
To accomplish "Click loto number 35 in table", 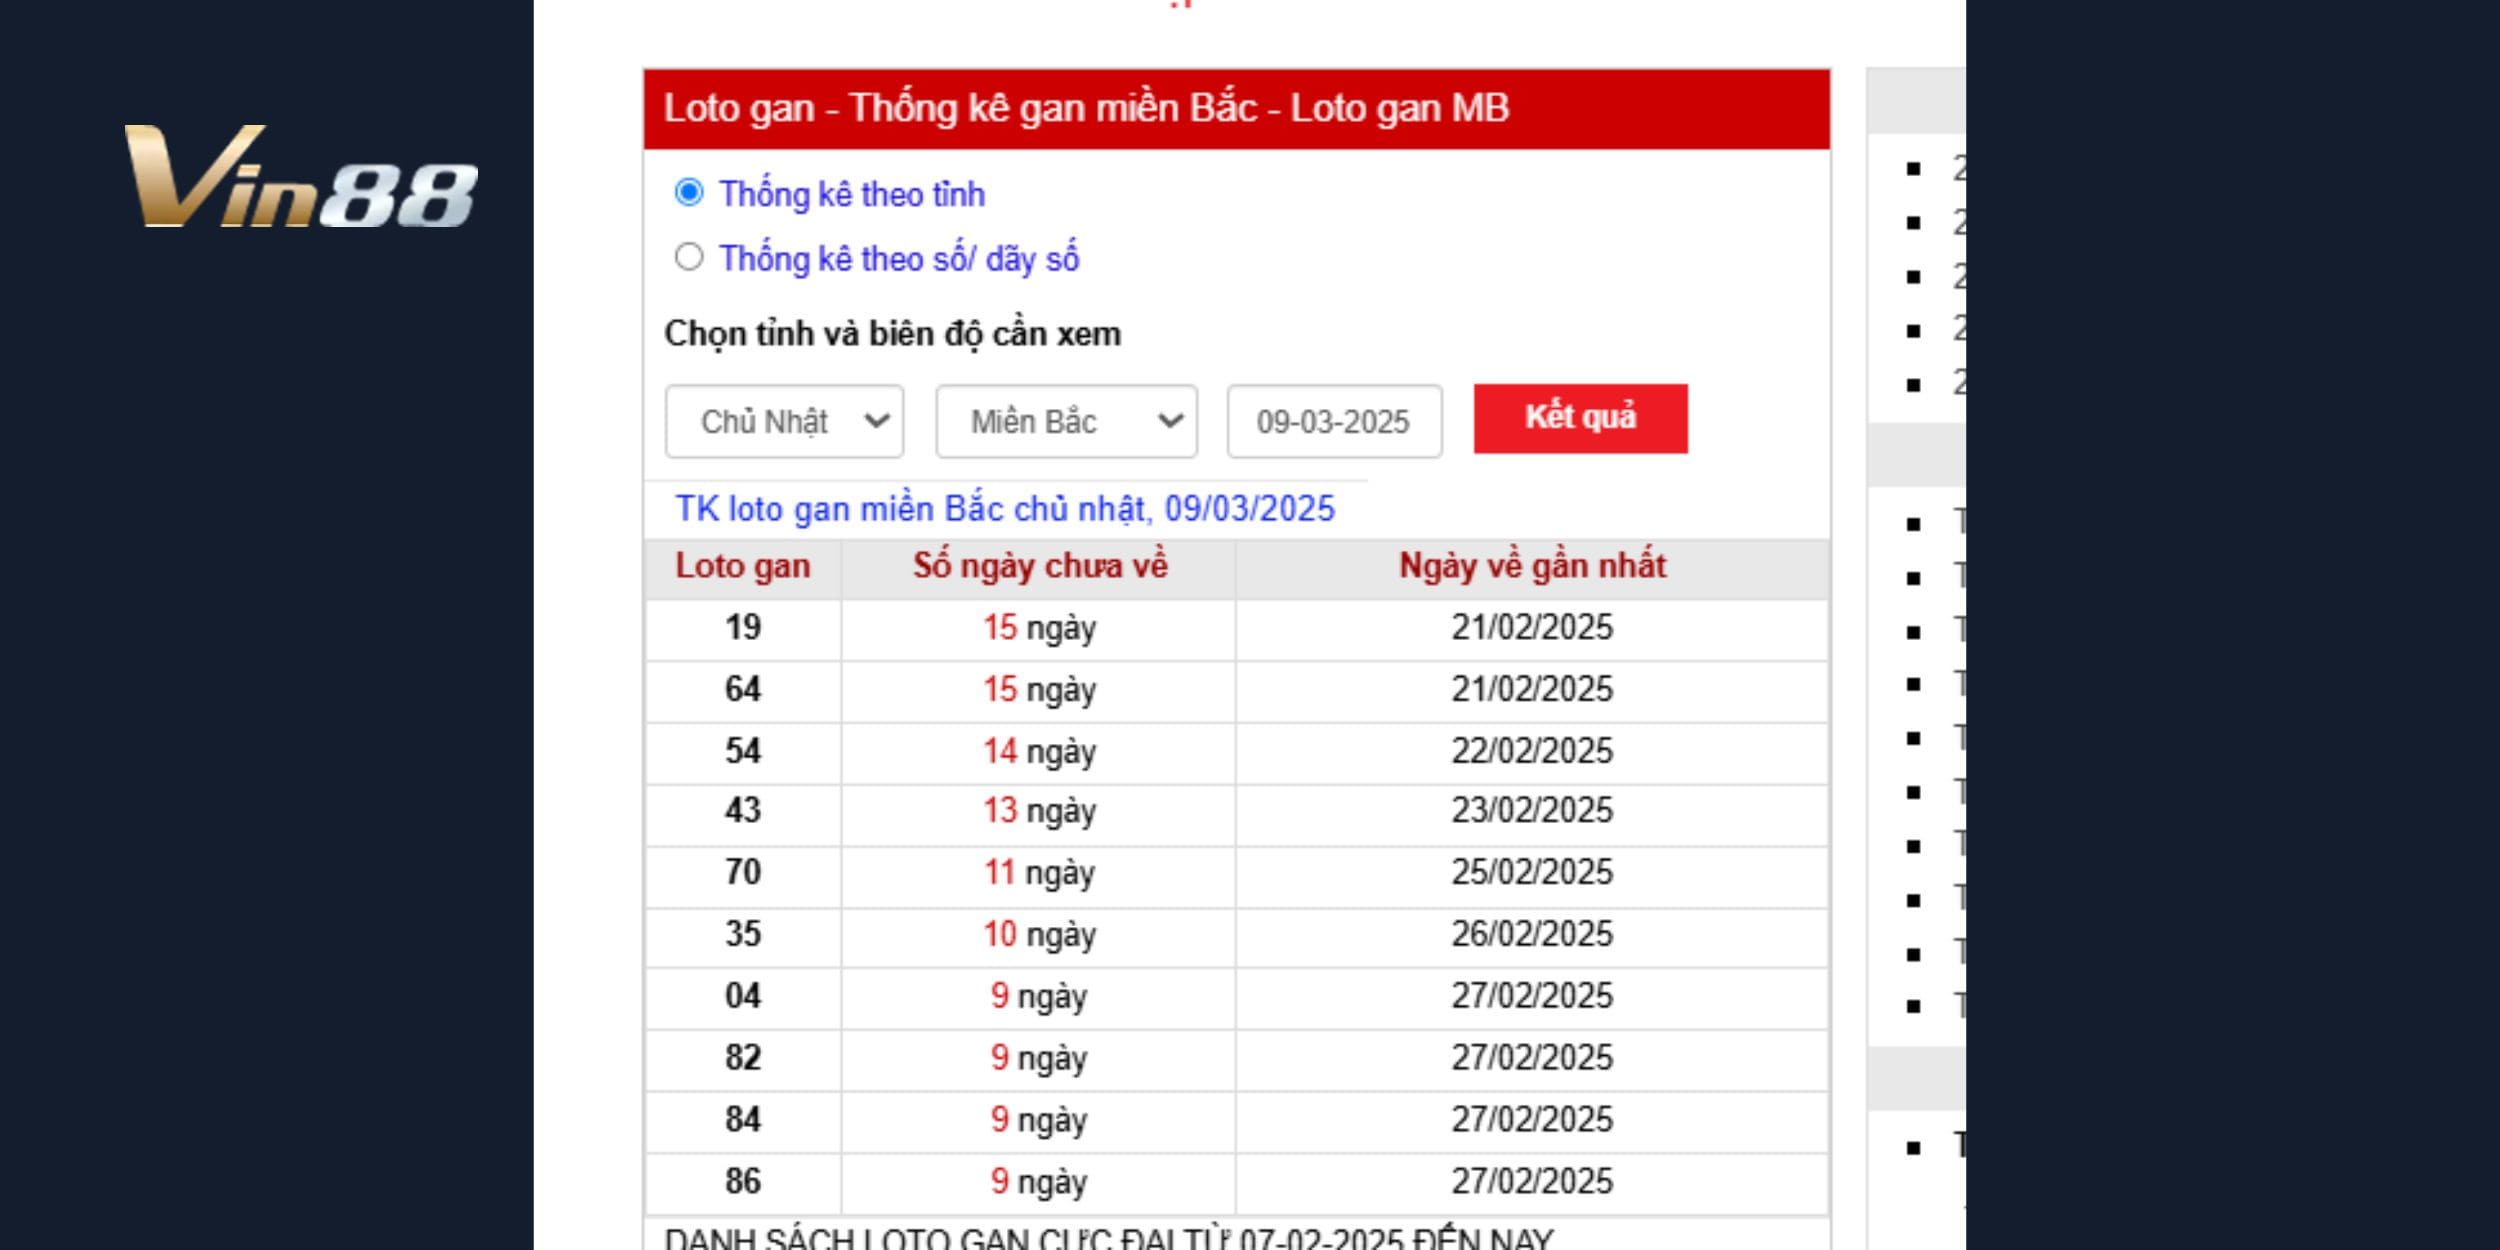I will [x=743, y=934].
